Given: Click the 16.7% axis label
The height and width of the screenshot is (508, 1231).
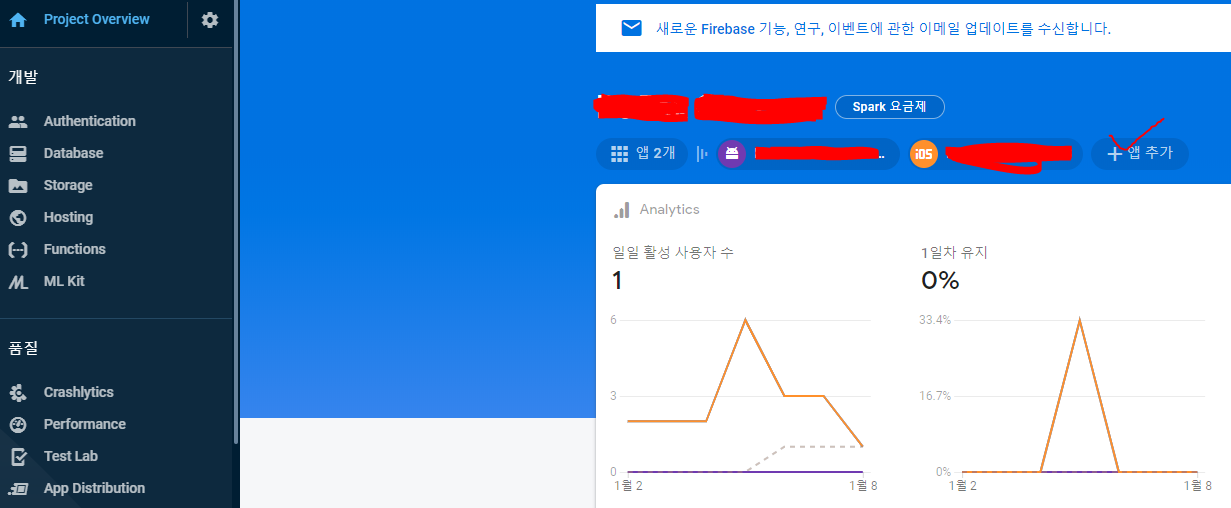Looking at the screenshot, I should (935, 396).
